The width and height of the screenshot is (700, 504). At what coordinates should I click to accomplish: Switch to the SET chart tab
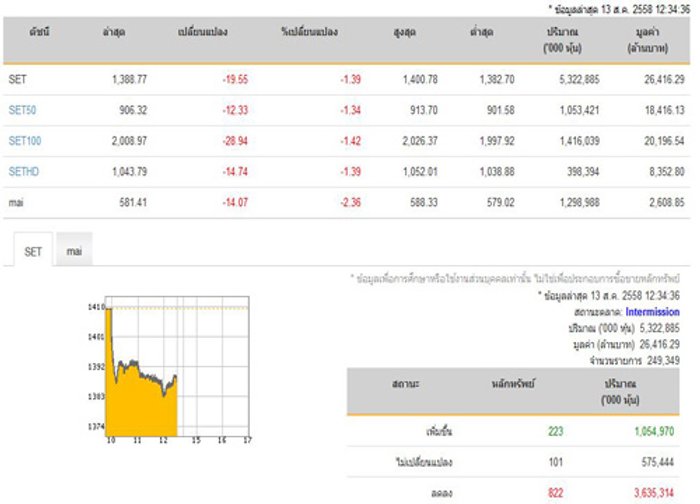click(33, 251)
